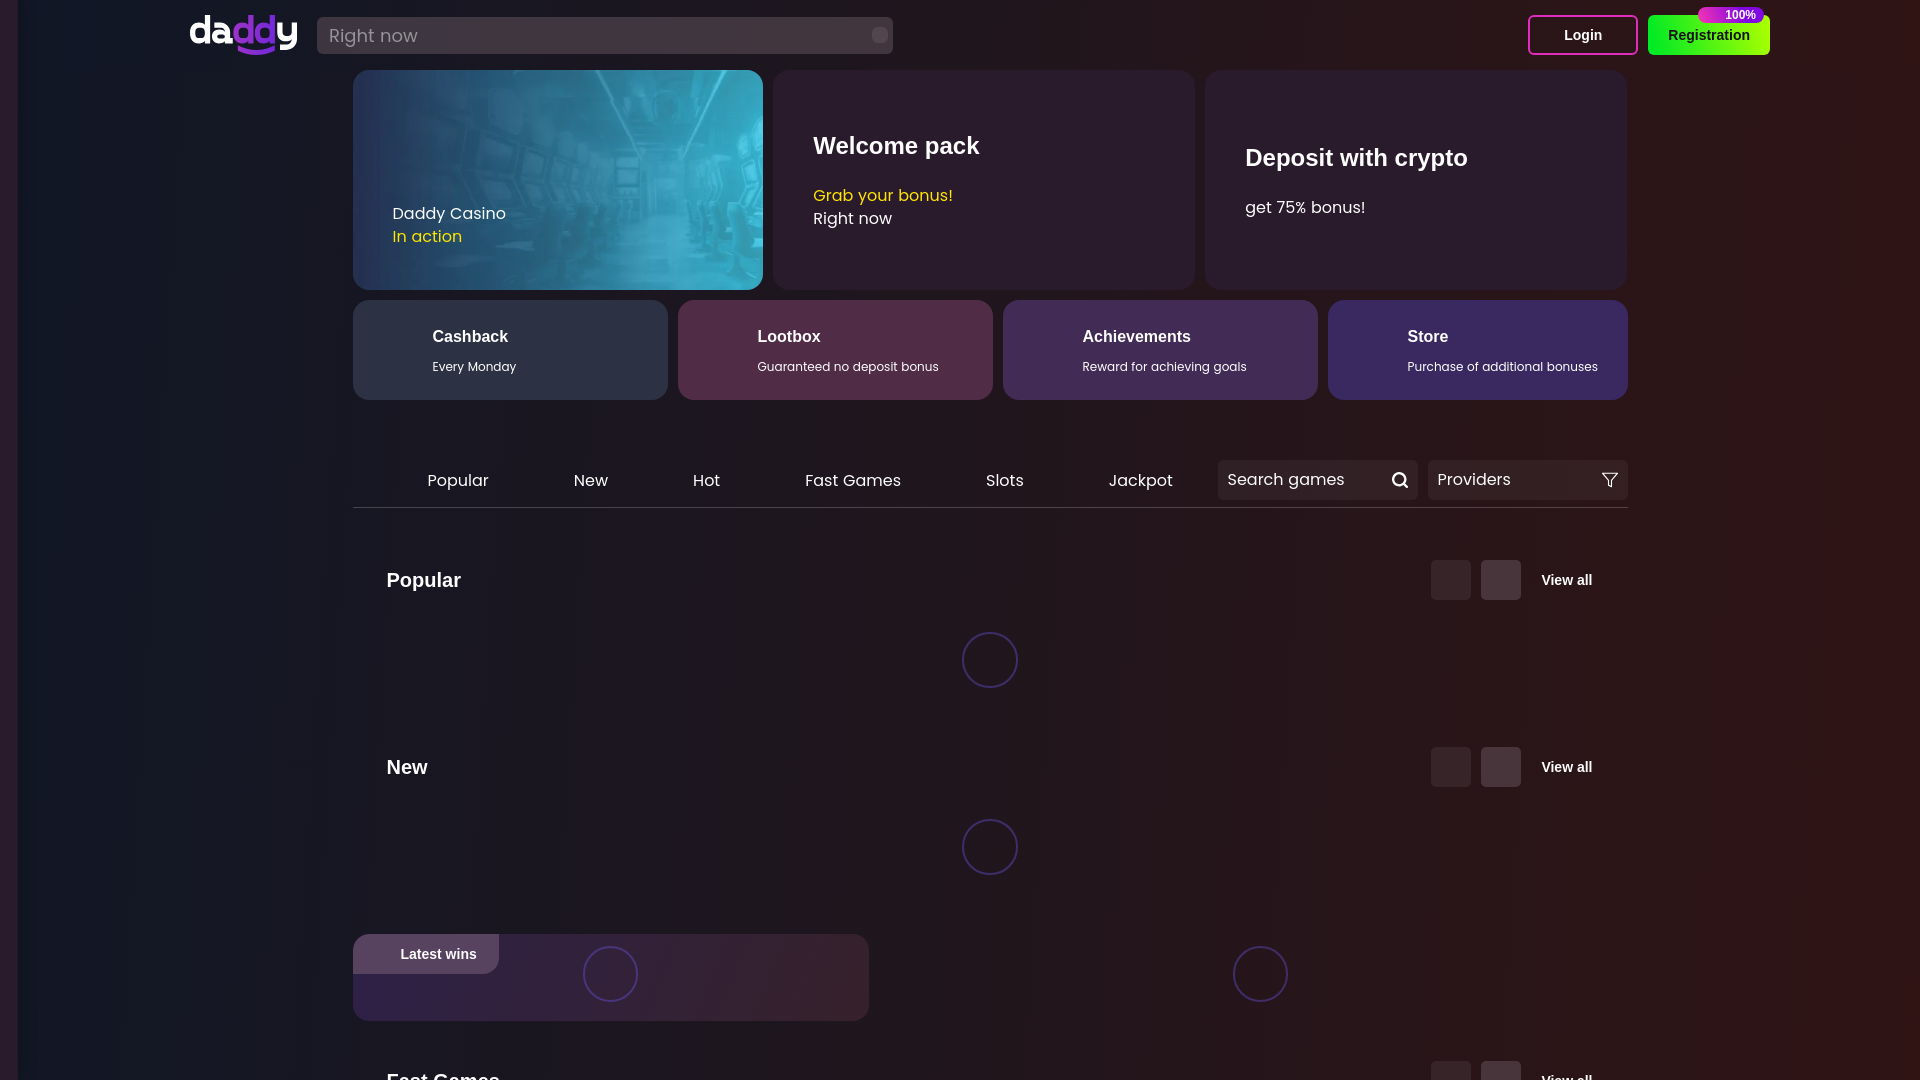The image size is (1920, 1080).
Task: Click View all in the New section
Action: (1567, 767)
